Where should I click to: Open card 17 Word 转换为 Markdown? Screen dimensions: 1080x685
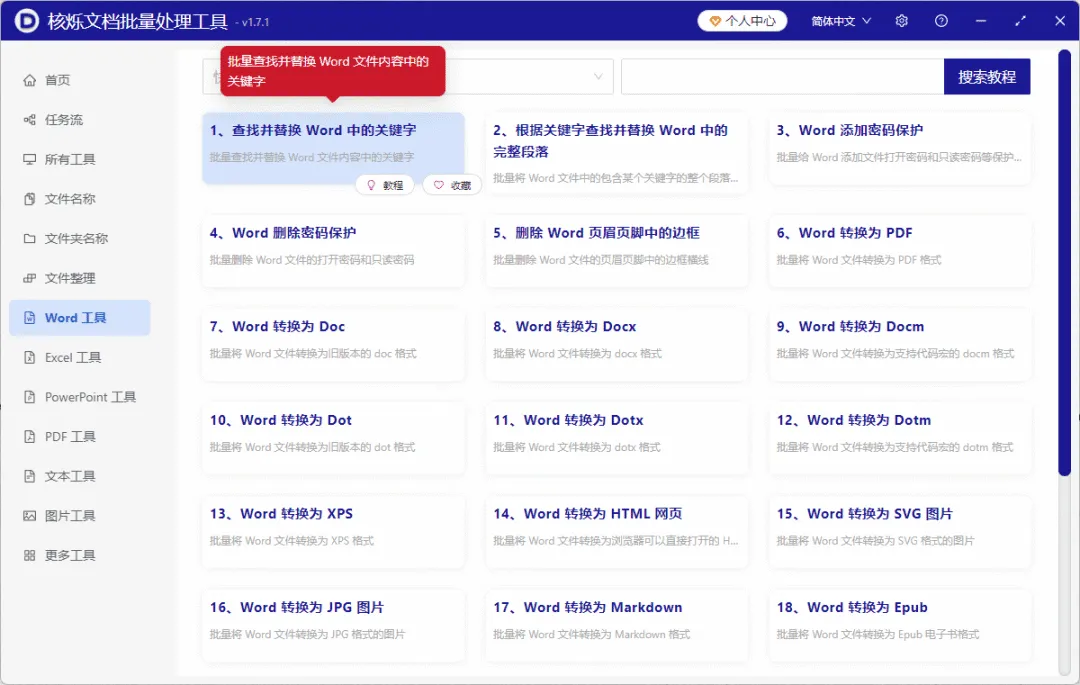pos(616,625)
